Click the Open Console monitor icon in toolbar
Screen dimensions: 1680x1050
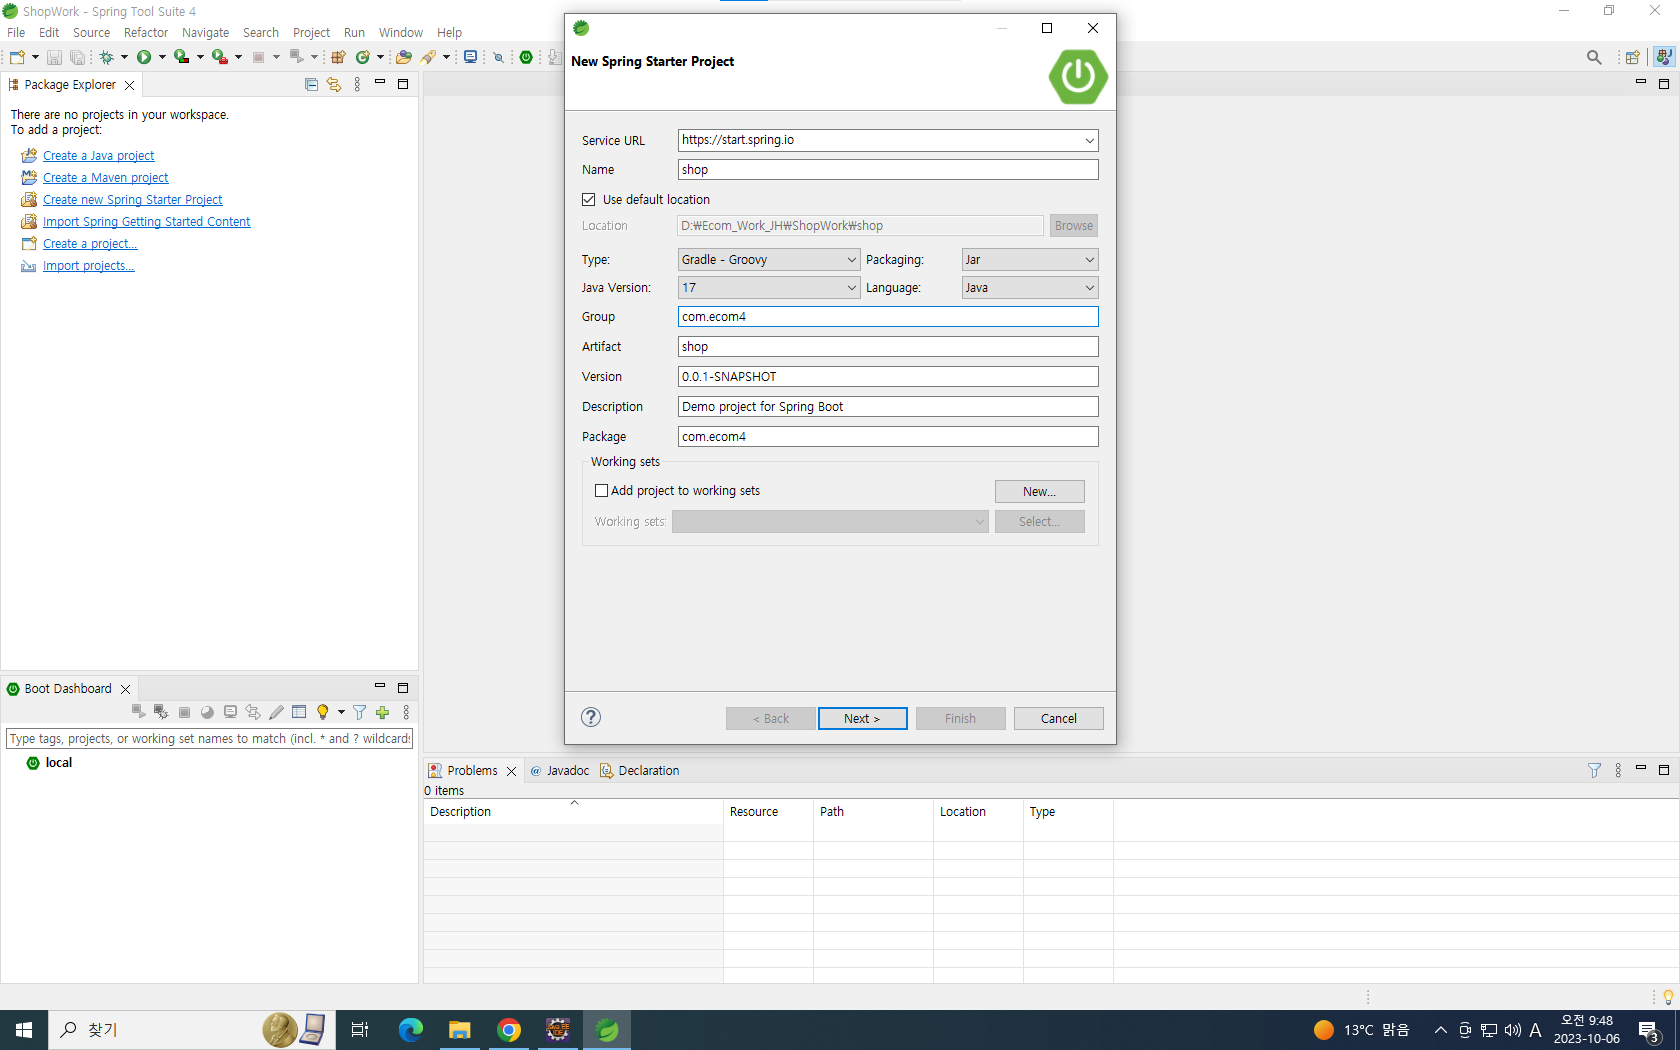(x=470, y=57)
